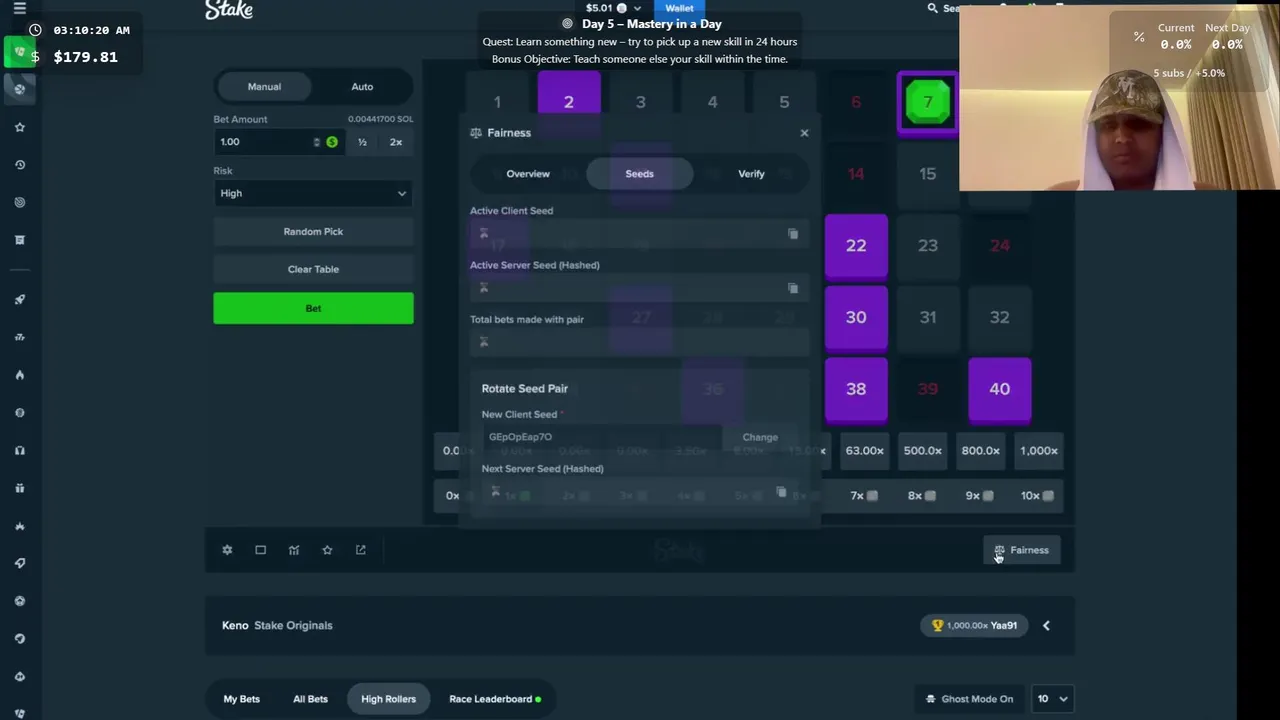The width and height of the screenshot is (1280, 720).
Task: Click the flame icon in the sidebar
Action: coord(19,375)
